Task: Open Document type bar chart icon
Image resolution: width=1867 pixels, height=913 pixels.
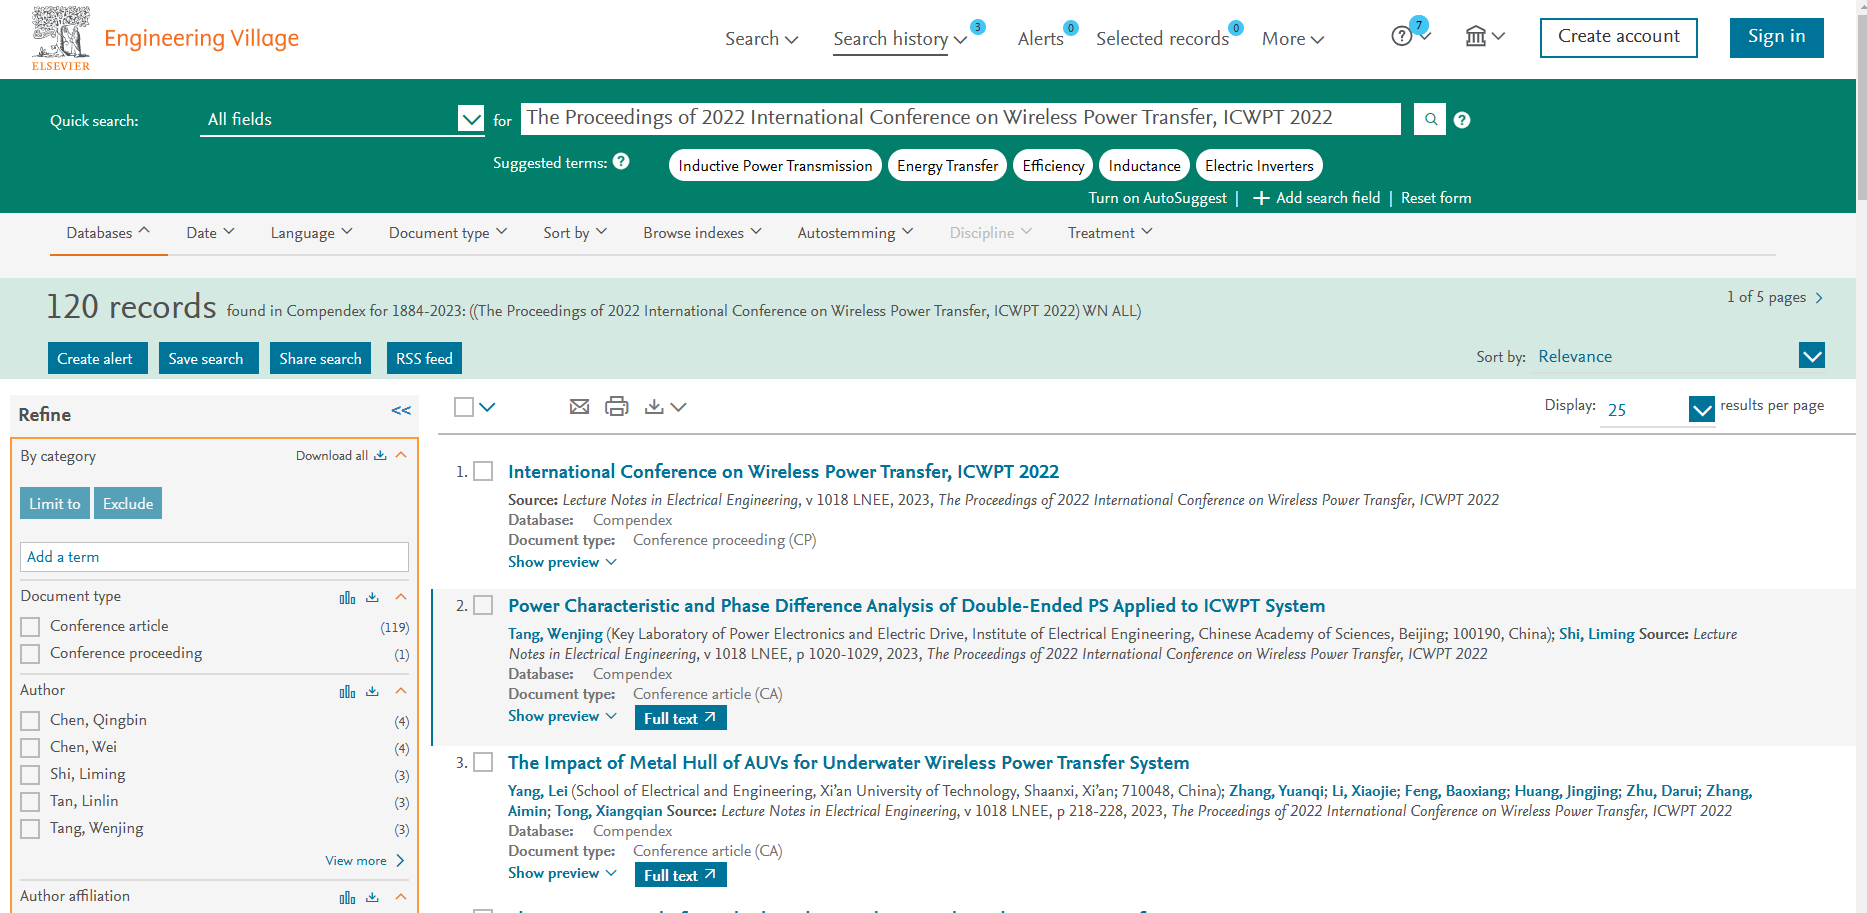Action: [347, 597]
